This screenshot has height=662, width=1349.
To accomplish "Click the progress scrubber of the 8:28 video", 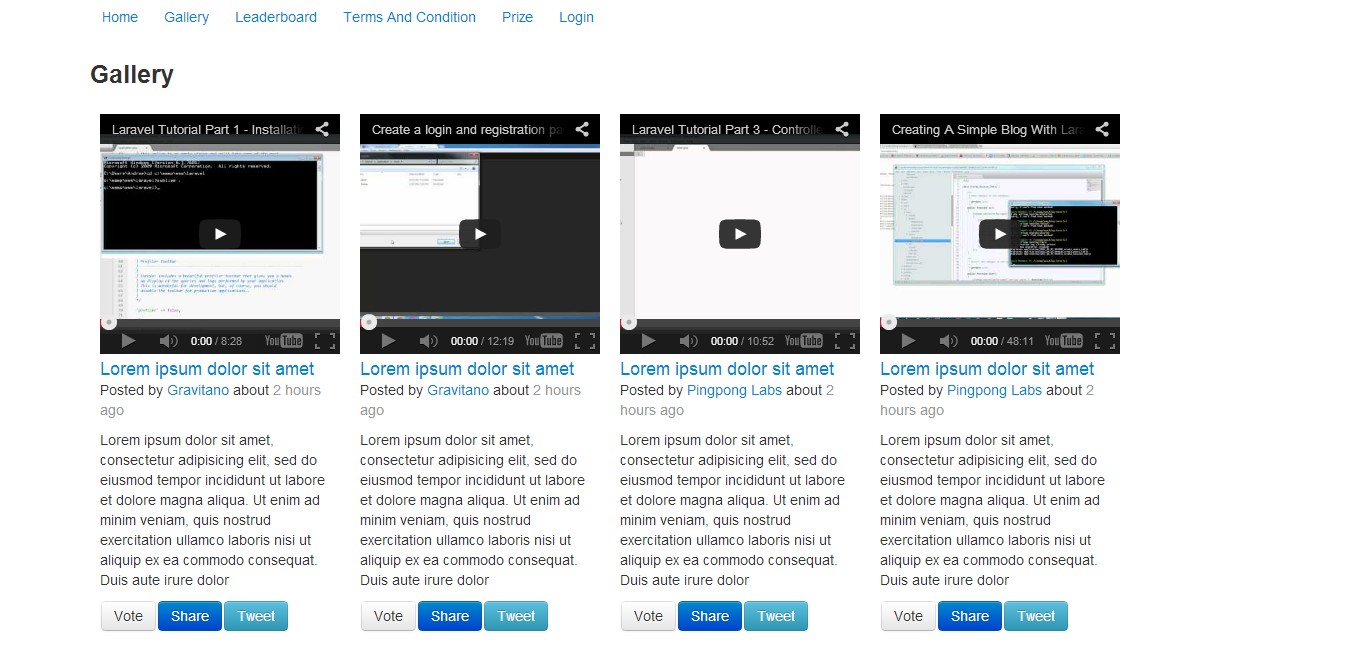I will coord(108,322).
